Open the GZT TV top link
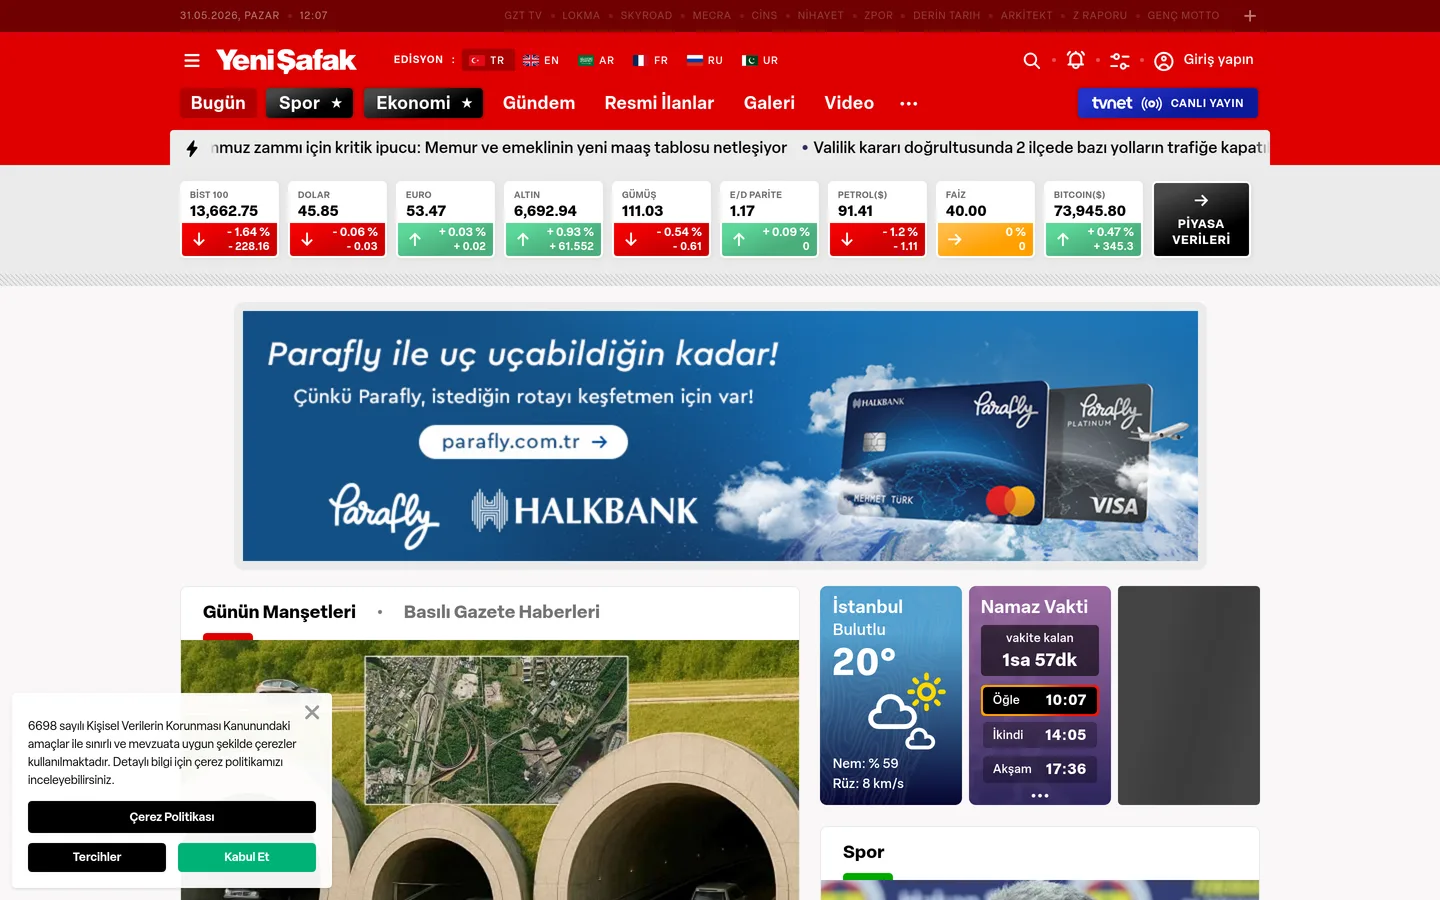Viewport: 1440px width, 900px height. coord(523,16)
